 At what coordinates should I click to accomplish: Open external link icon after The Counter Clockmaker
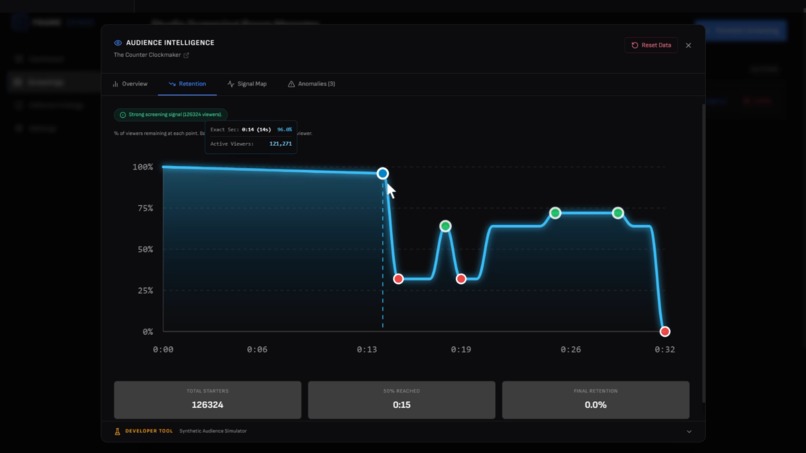coord(186,55)
